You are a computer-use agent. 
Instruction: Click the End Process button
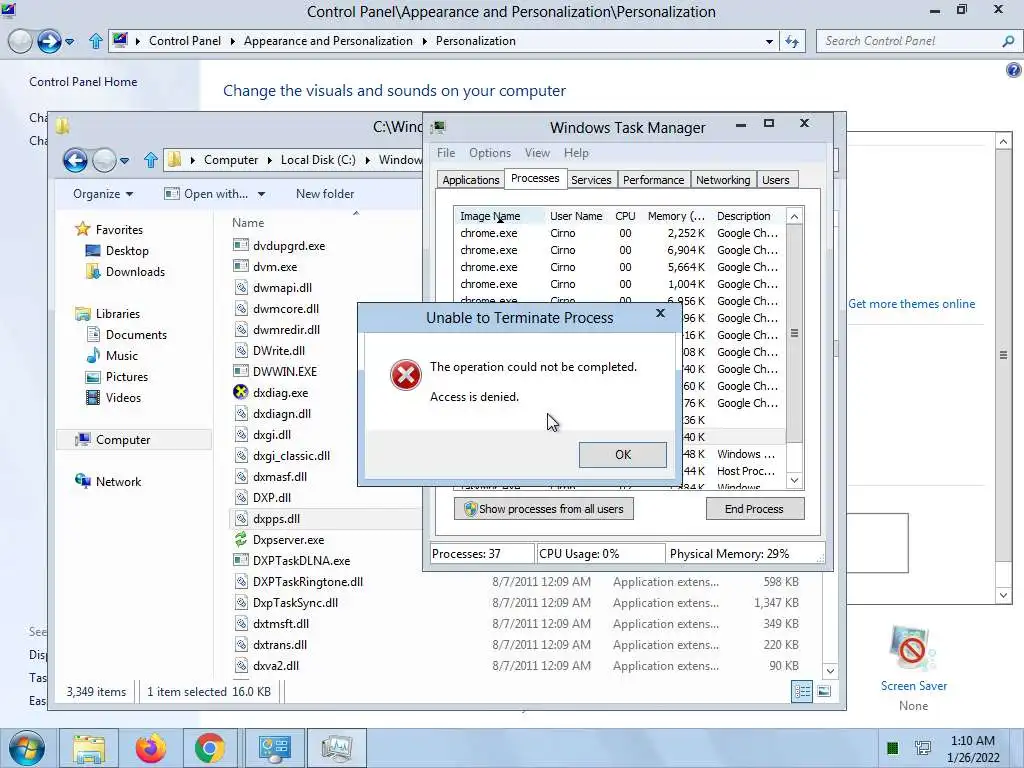tap(754, 509)
